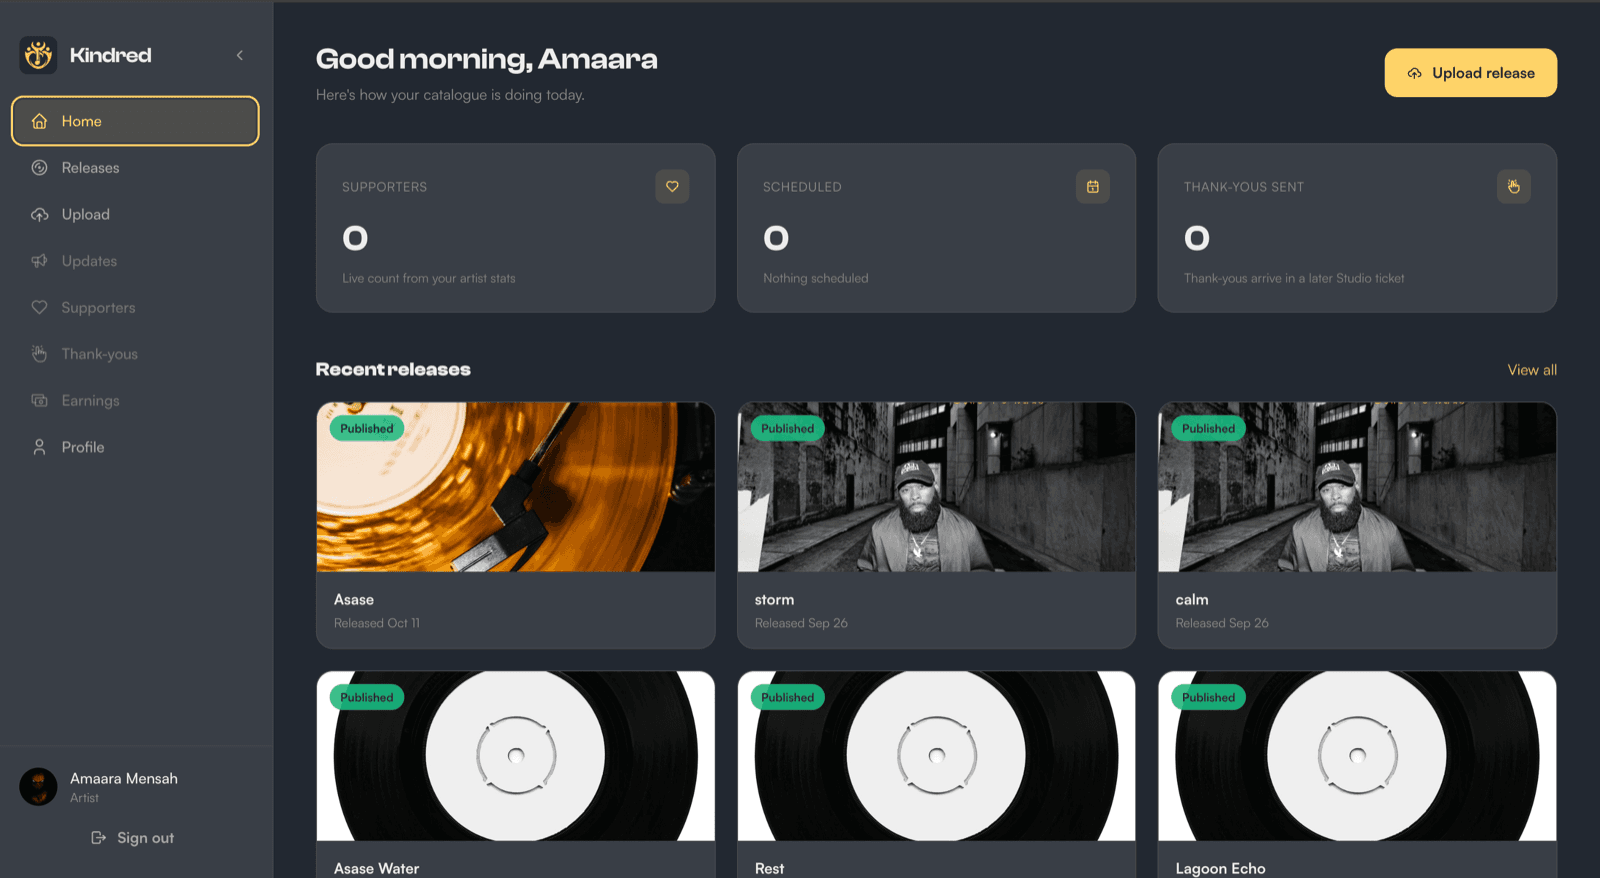Click the "storm" release title
The width and height of the screenshot is (1600, 878).
click(775, 600)
